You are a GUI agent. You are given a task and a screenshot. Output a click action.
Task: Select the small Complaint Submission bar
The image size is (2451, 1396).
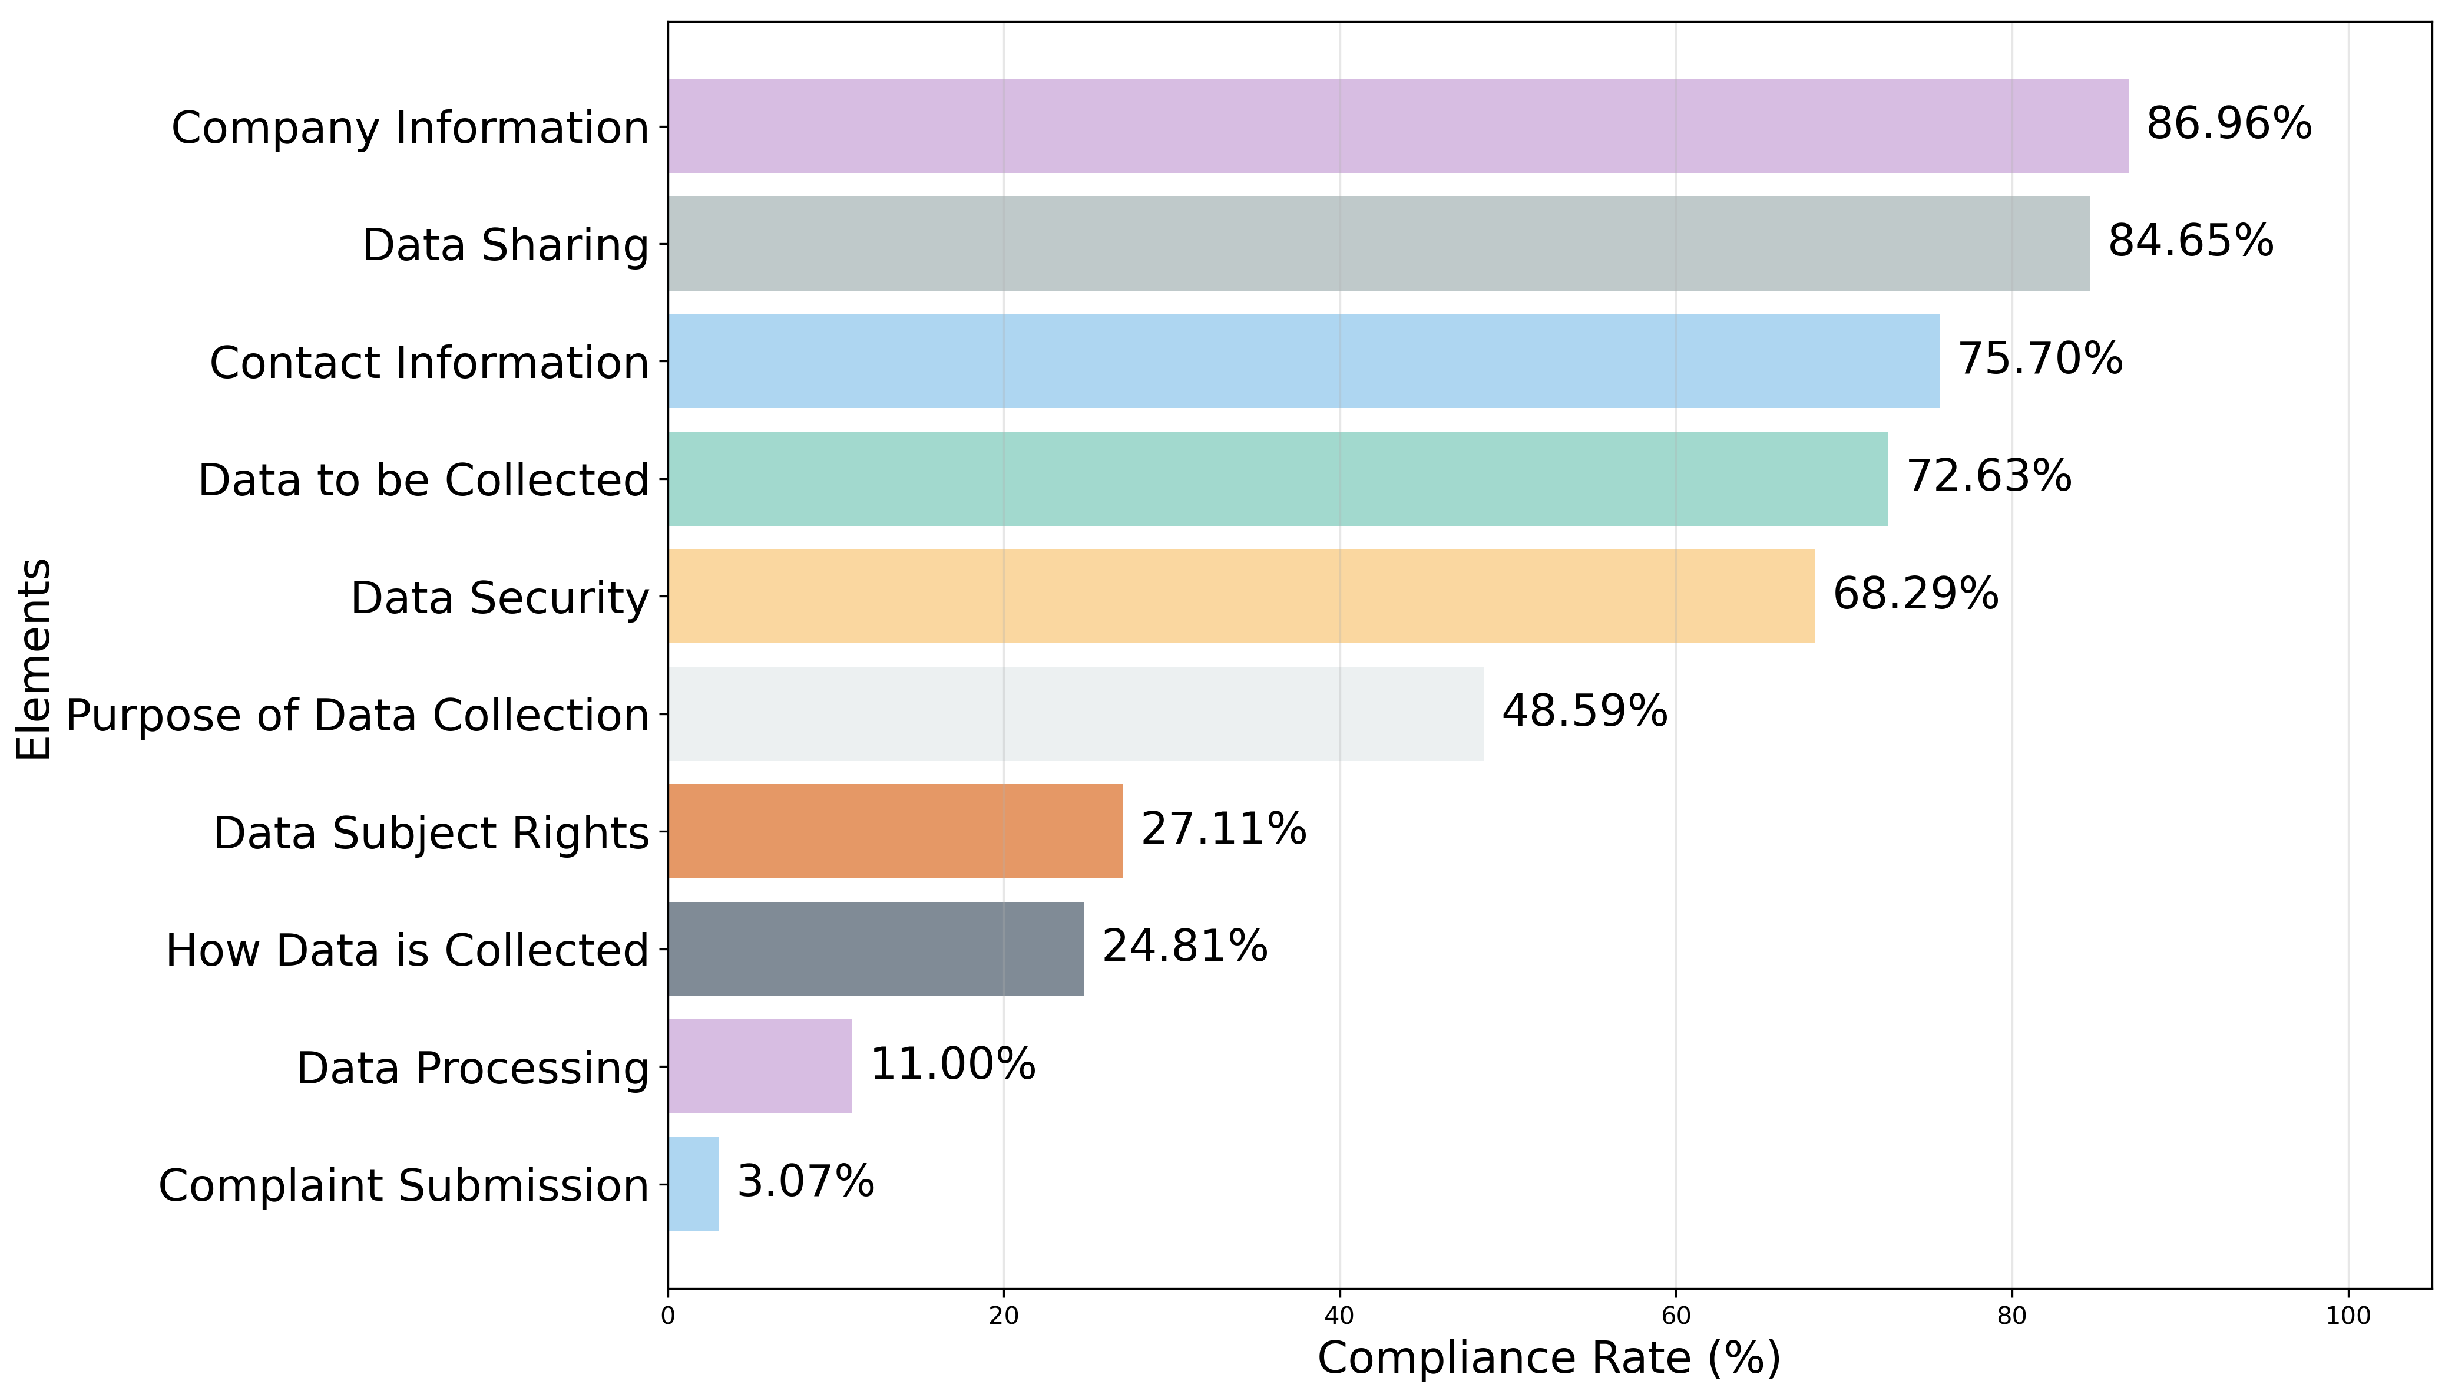click(694, 1184)
